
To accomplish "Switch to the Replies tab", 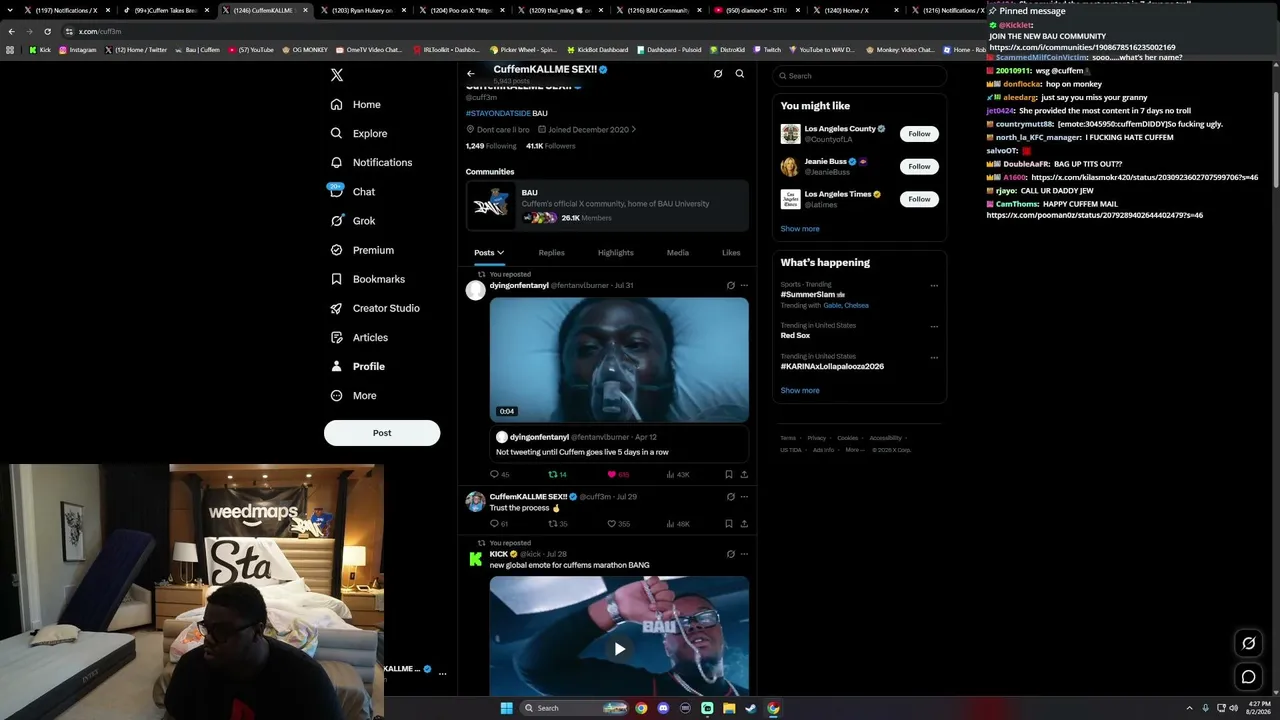I will pyautogui.click(x=552, y=252).
